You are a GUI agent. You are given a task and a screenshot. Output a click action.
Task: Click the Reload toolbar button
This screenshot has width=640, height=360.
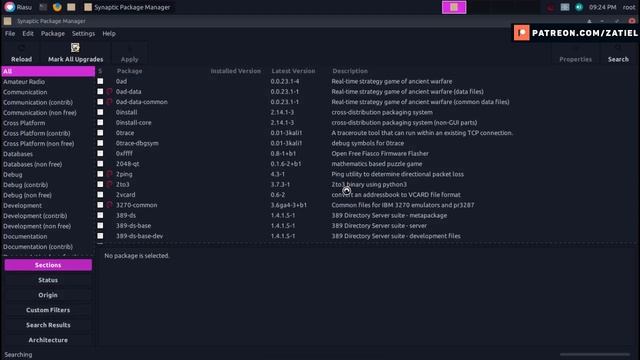pyautogui.click(x=21, y=53)
